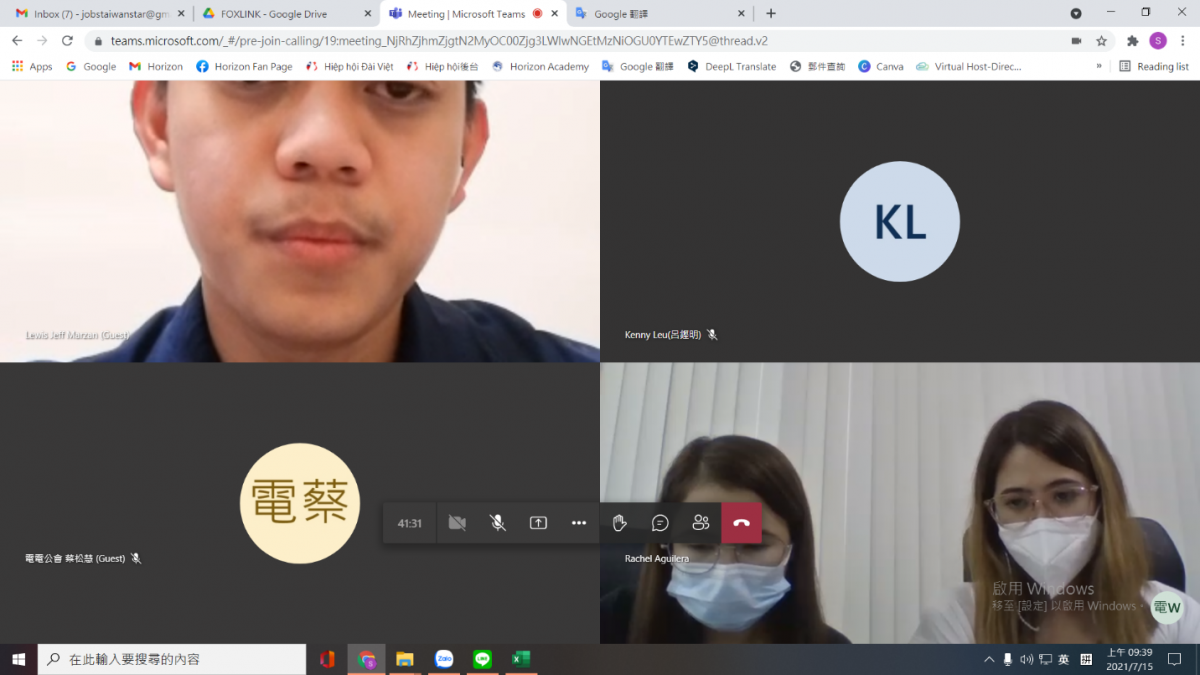Viewport: 1200px width, 675px height.
Task: Unmute the microphone in the meeting toolbar
Action: pos(497,523)
